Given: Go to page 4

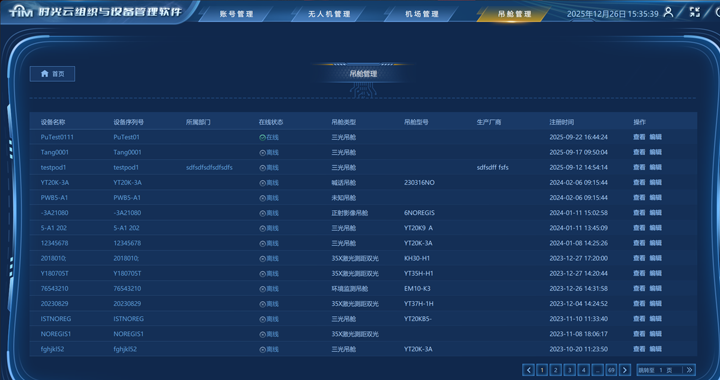Looking at the screenshot, I should 584,370.
